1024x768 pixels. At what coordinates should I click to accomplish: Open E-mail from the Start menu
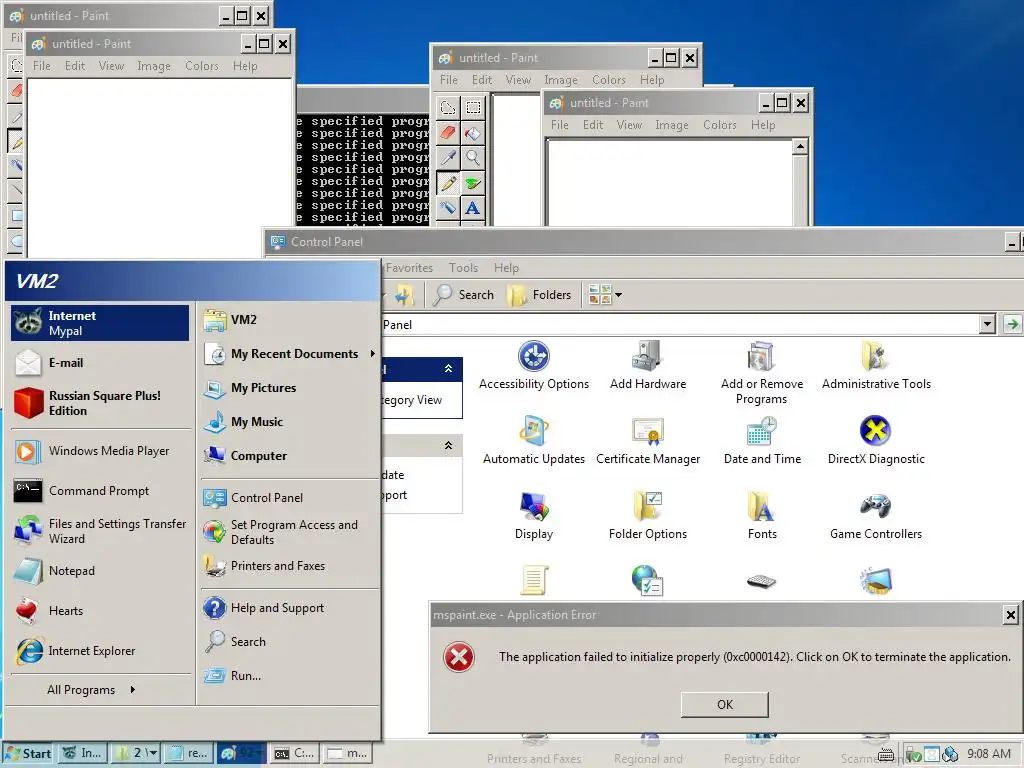coord(100,362)
